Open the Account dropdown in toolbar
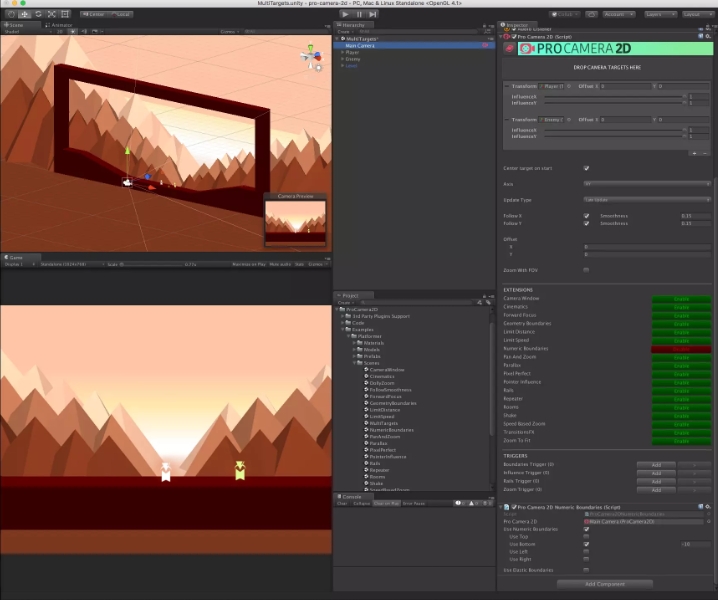 point(619,14)
